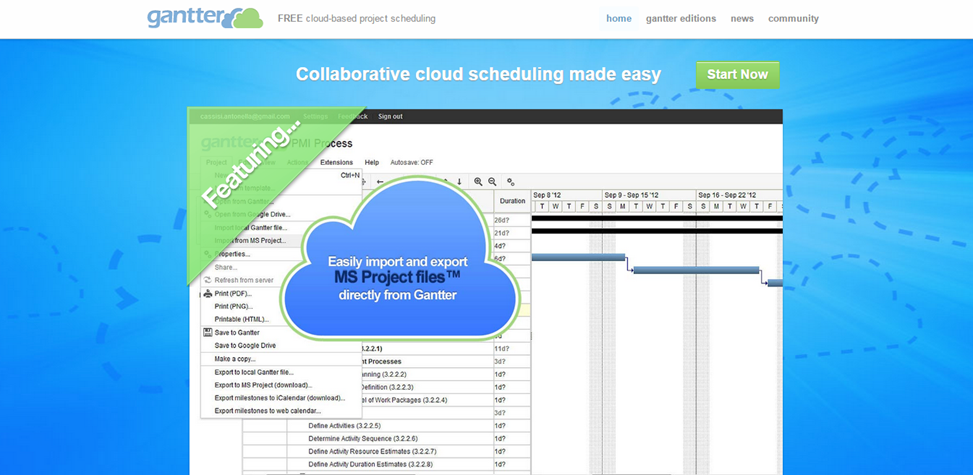
Task: Click the Duration column header
Action: point(513,201)
